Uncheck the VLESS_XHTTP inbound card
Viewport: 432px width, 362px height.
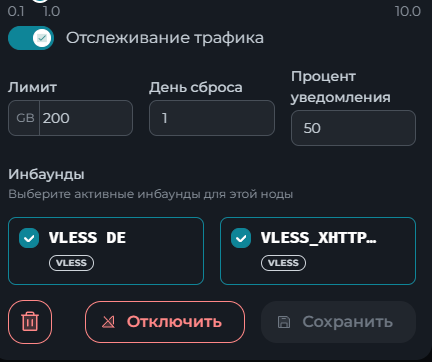click(x=318, y=251)
